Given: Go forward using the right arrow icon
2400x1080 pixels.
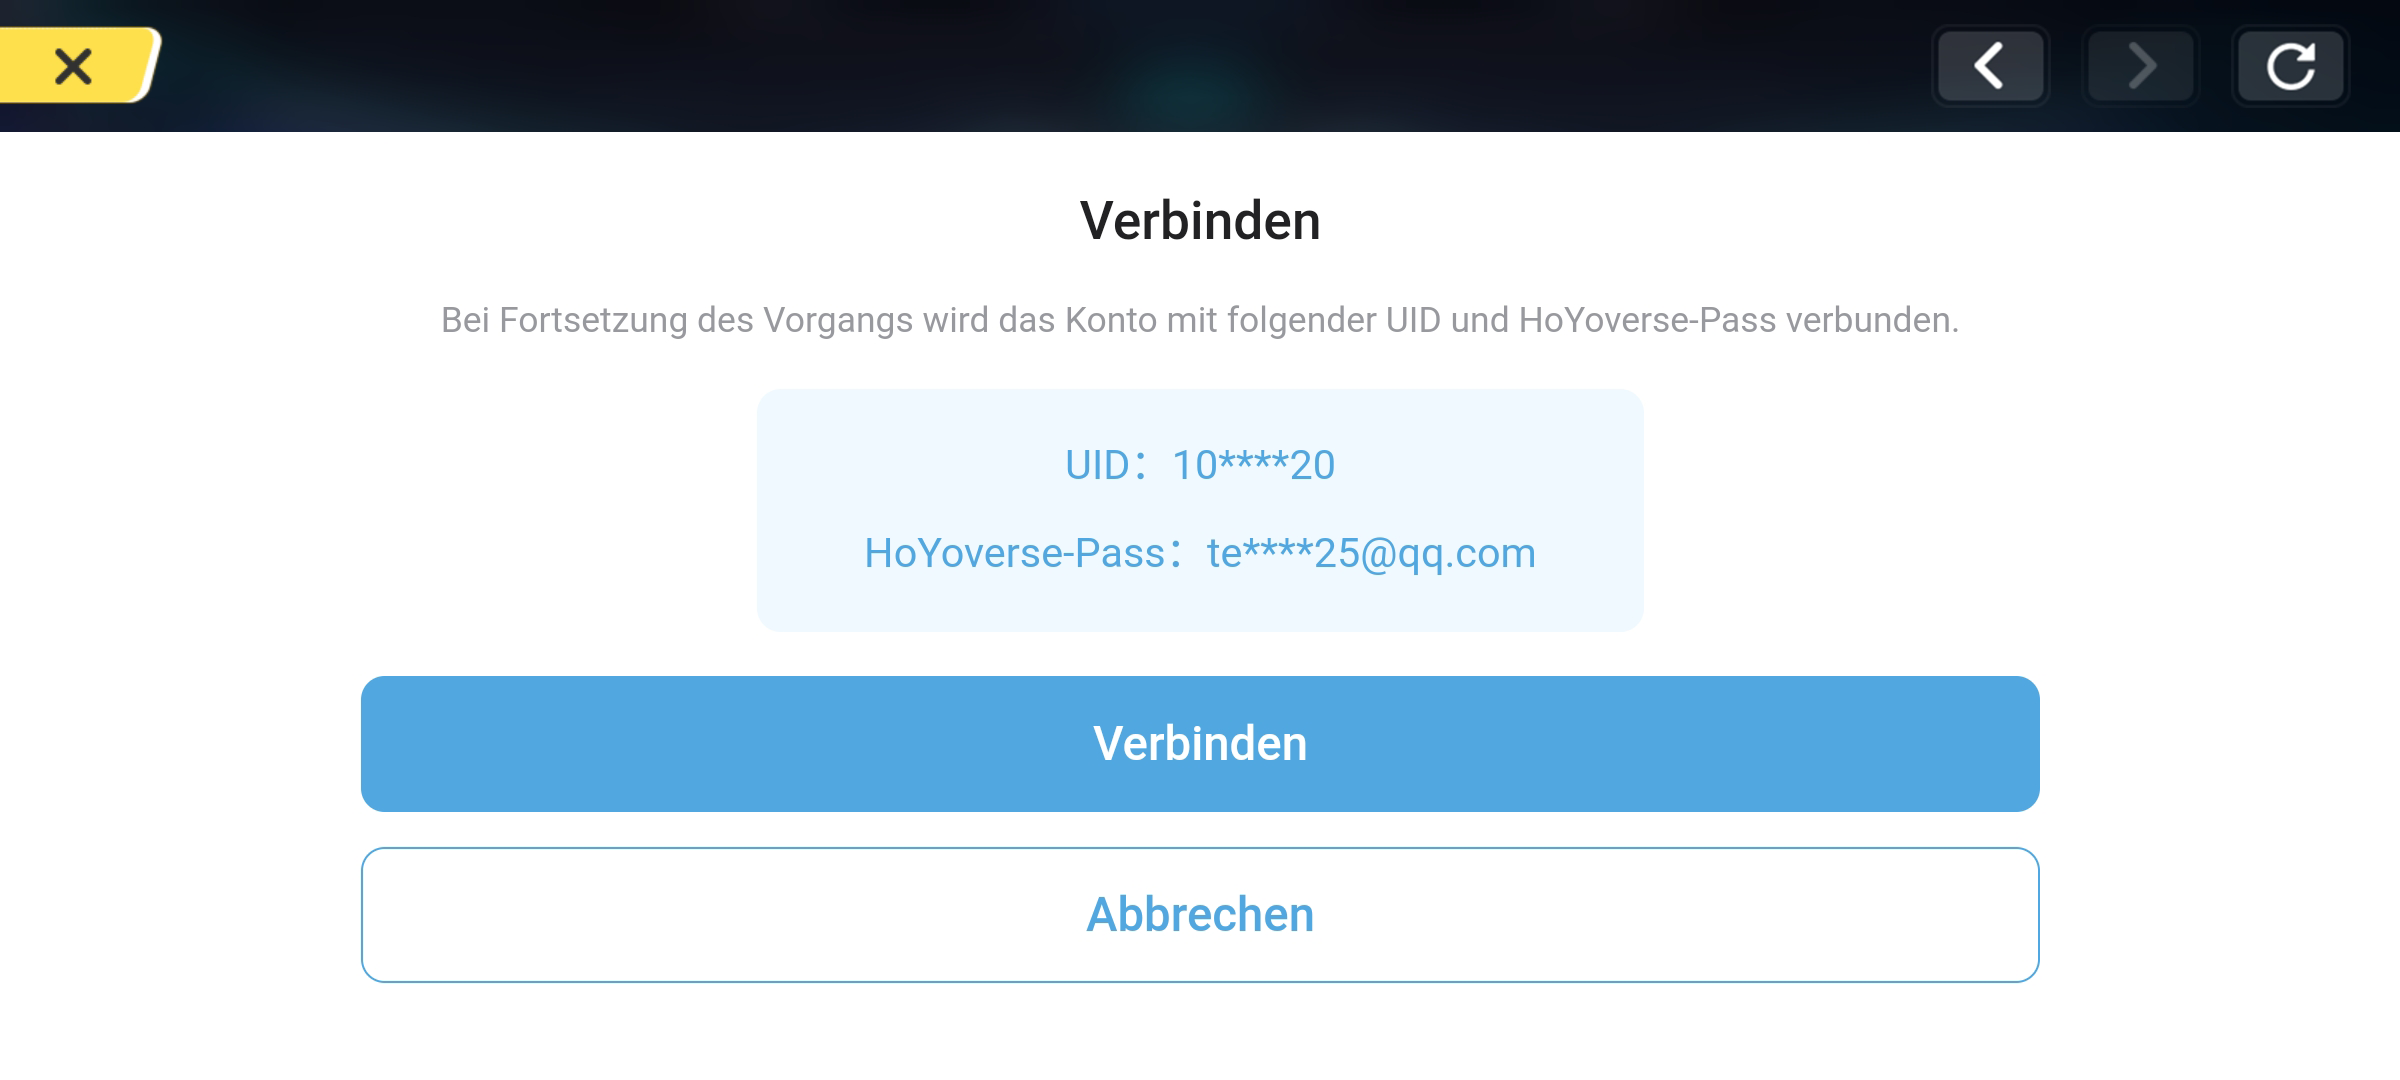Looking at the screenshot, I should click(x=2140, y=66).
